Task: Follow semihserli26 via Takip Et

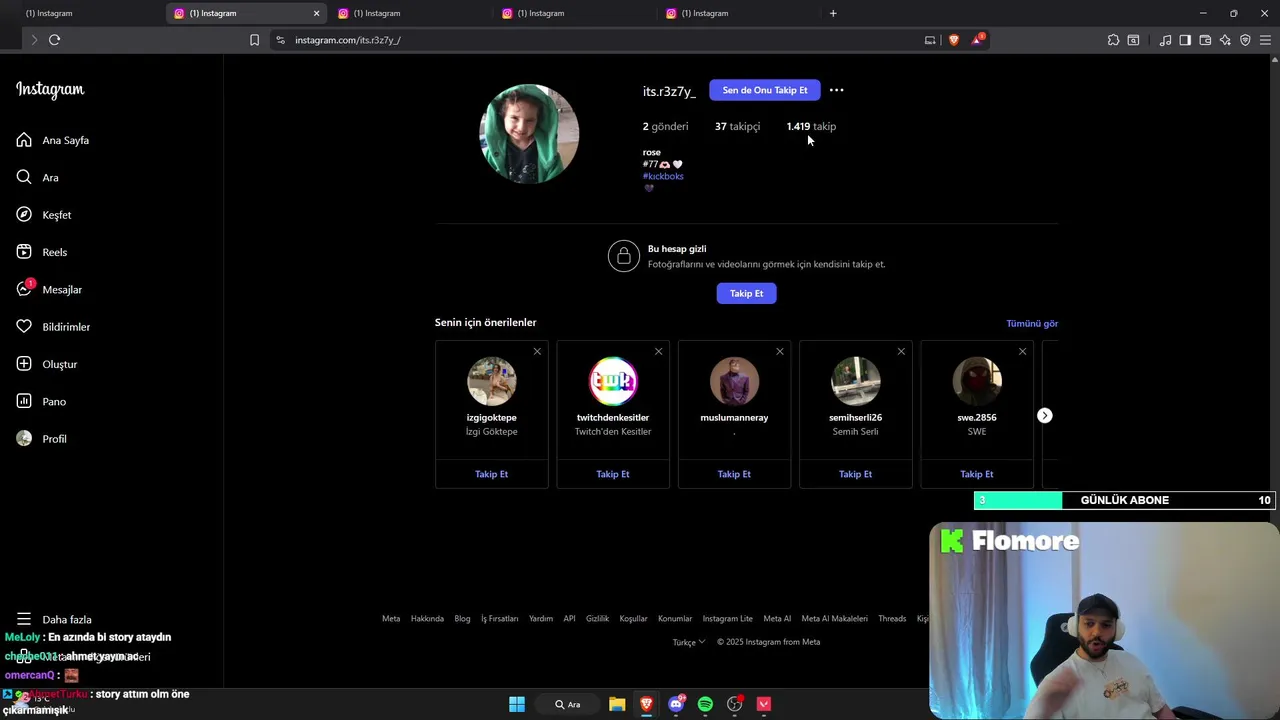Action: [855, 474]
